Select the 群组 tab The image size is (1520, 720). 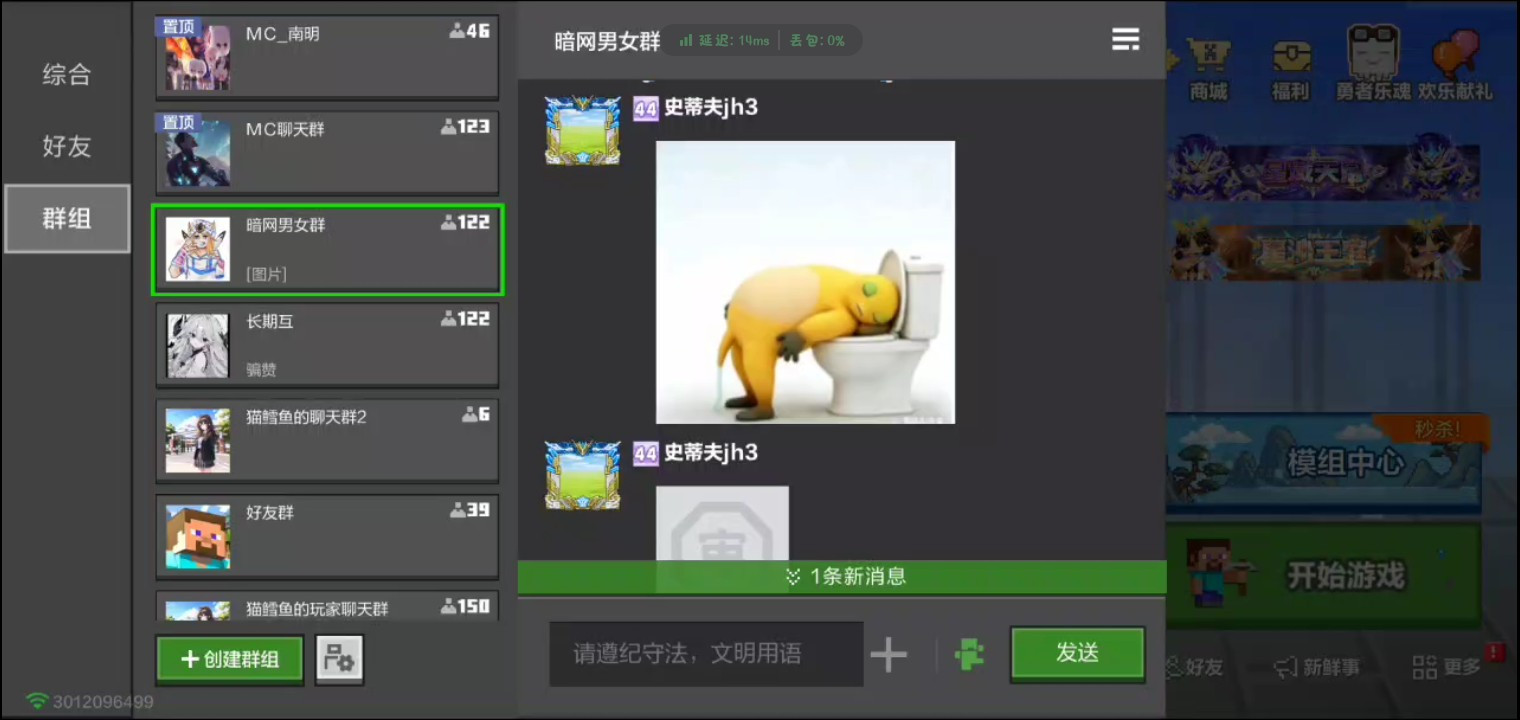pyautogui.click(x=66, y=218)
